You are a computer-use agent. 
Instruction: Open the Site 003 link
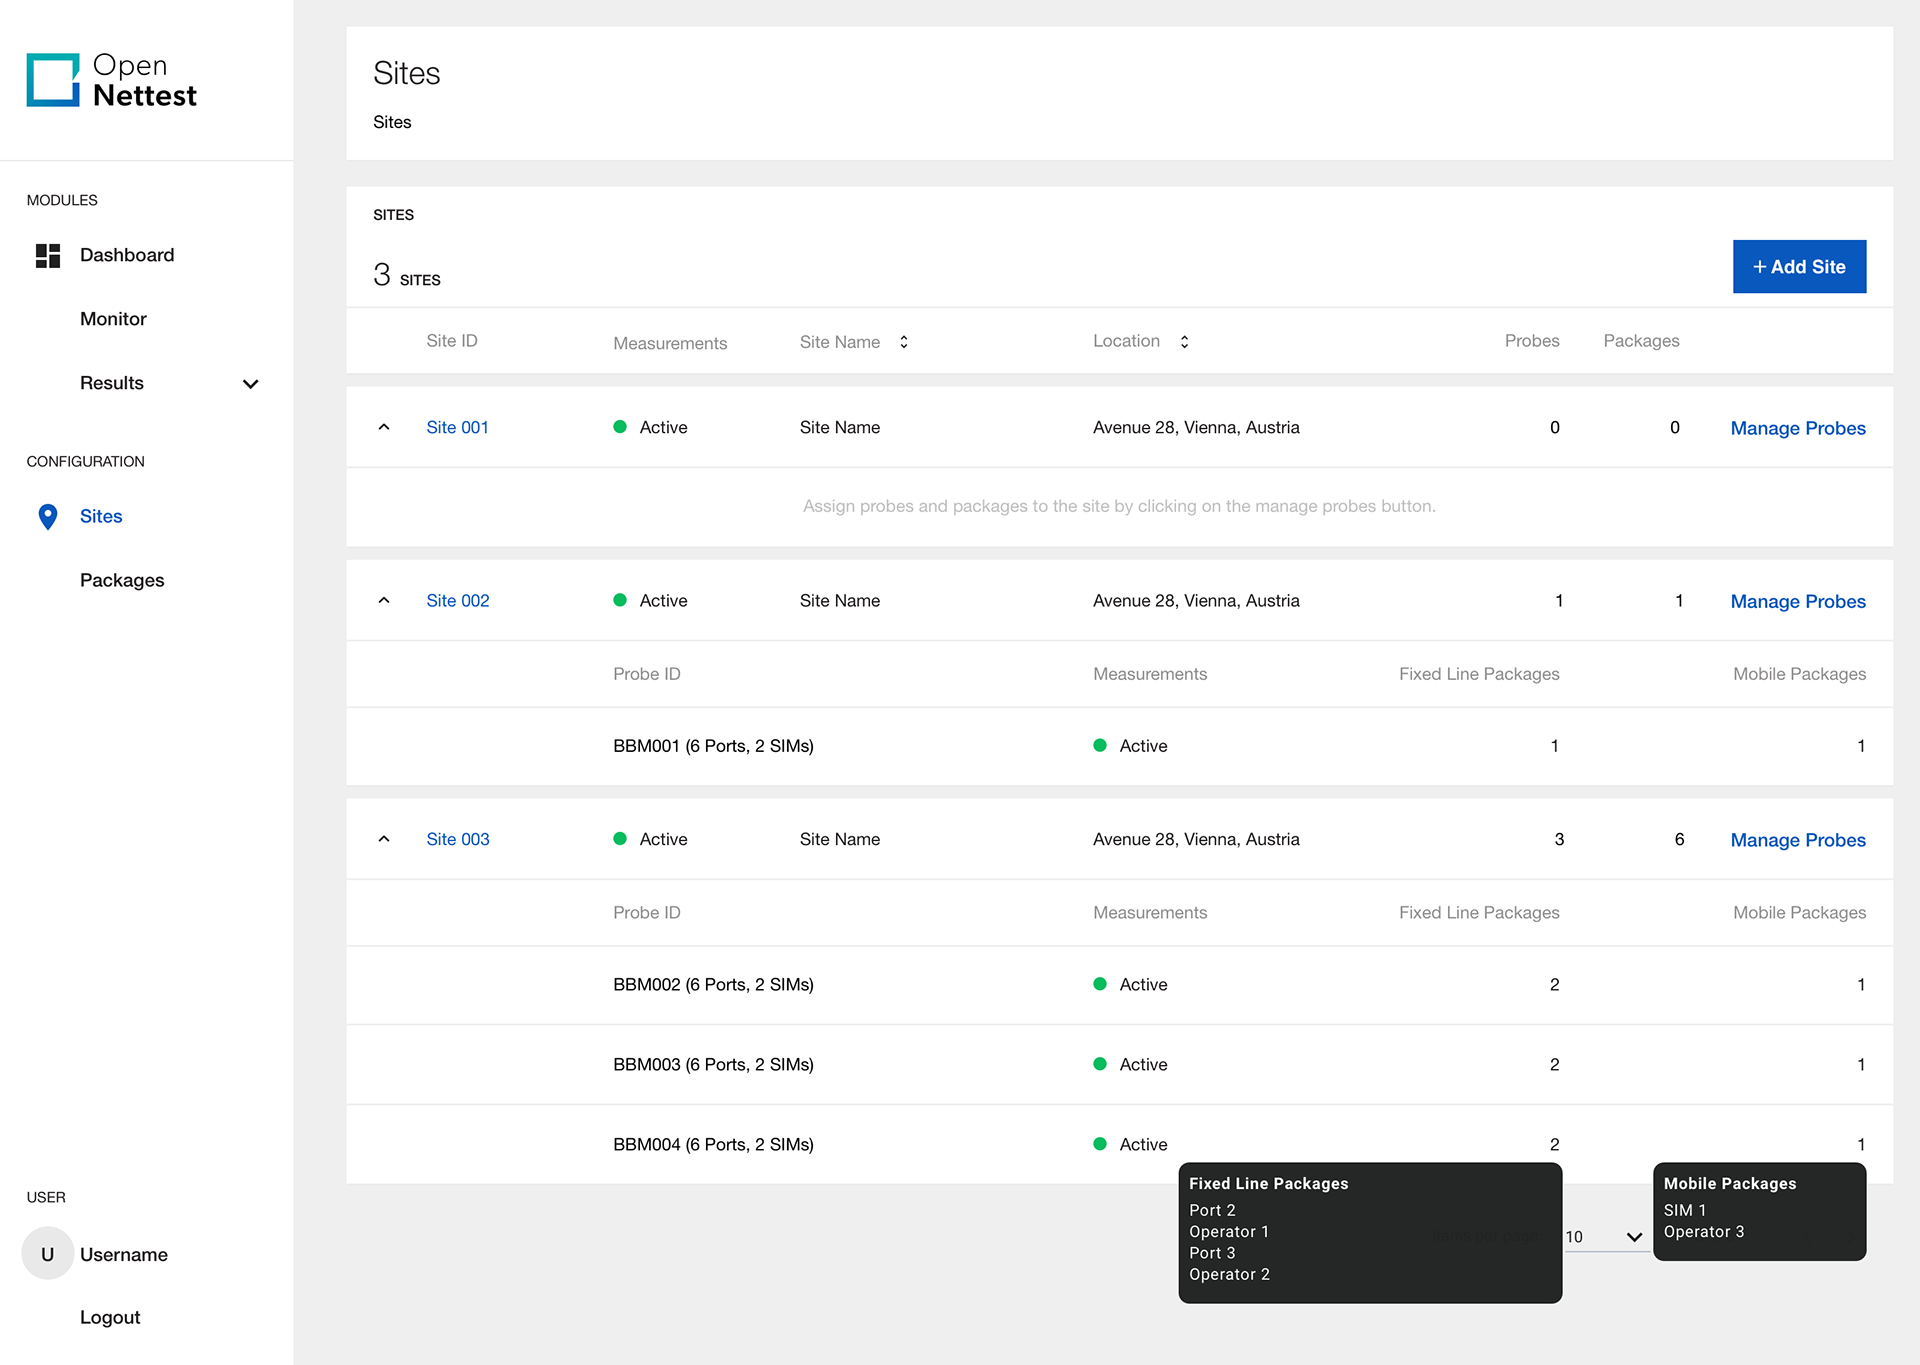[458, 839]
